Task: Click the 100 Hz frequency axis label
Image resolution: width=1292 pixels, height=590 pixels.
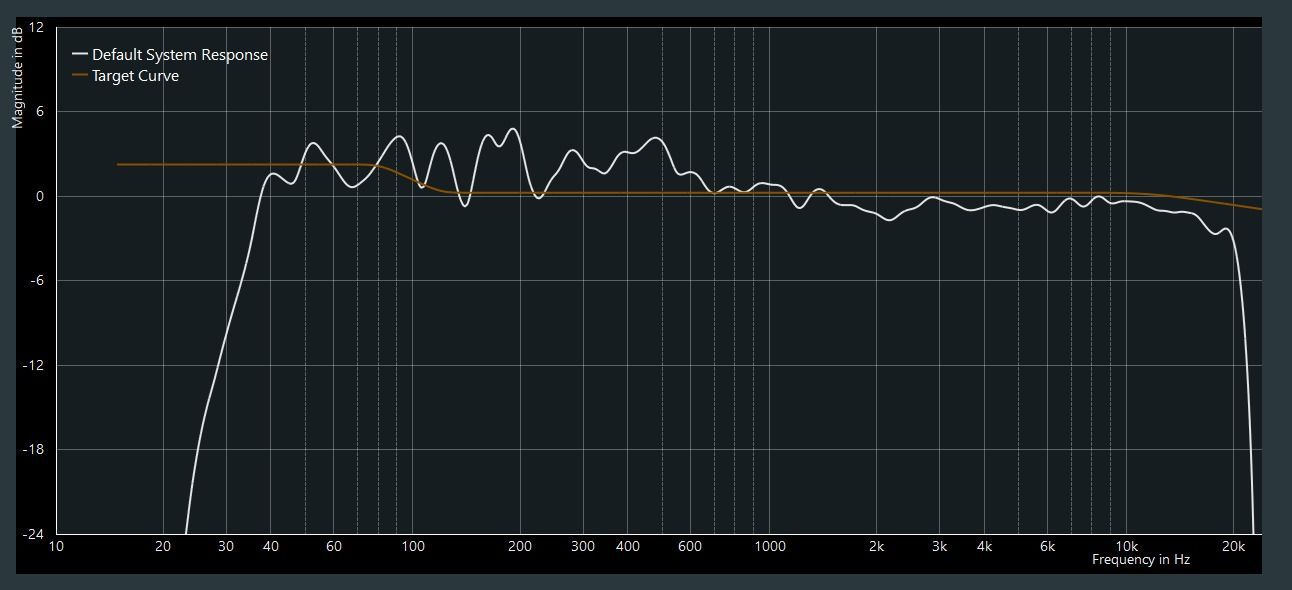Action: tap(413, 547)
